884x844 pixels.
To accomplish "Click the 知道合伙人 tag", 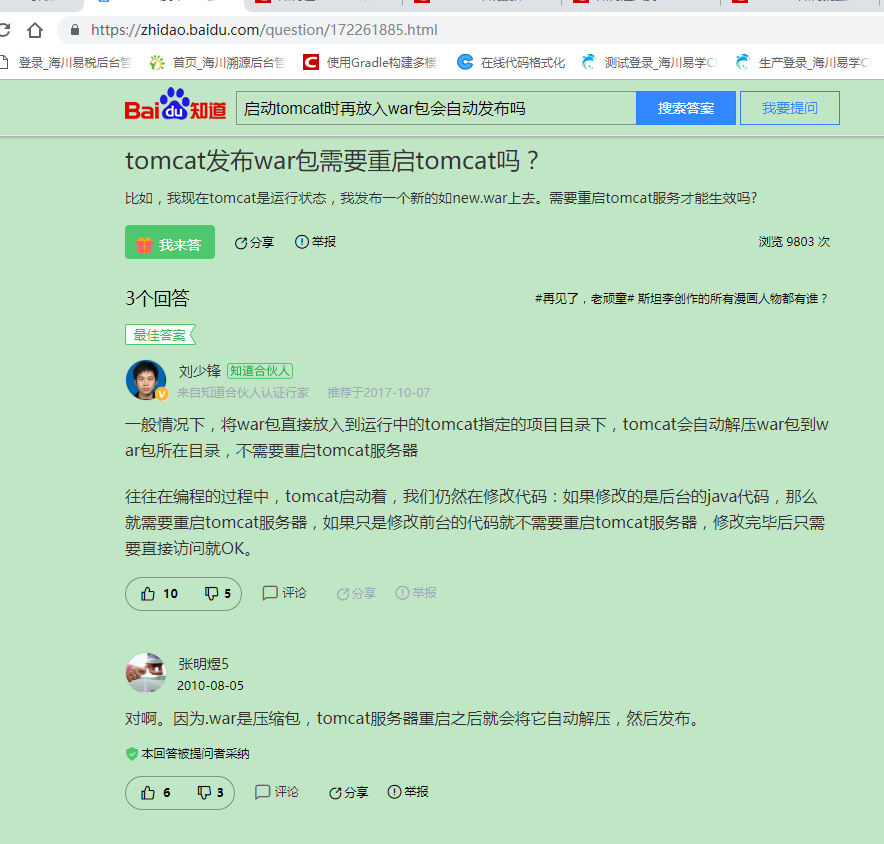I will pyautogui.click(x=260, y=371).
